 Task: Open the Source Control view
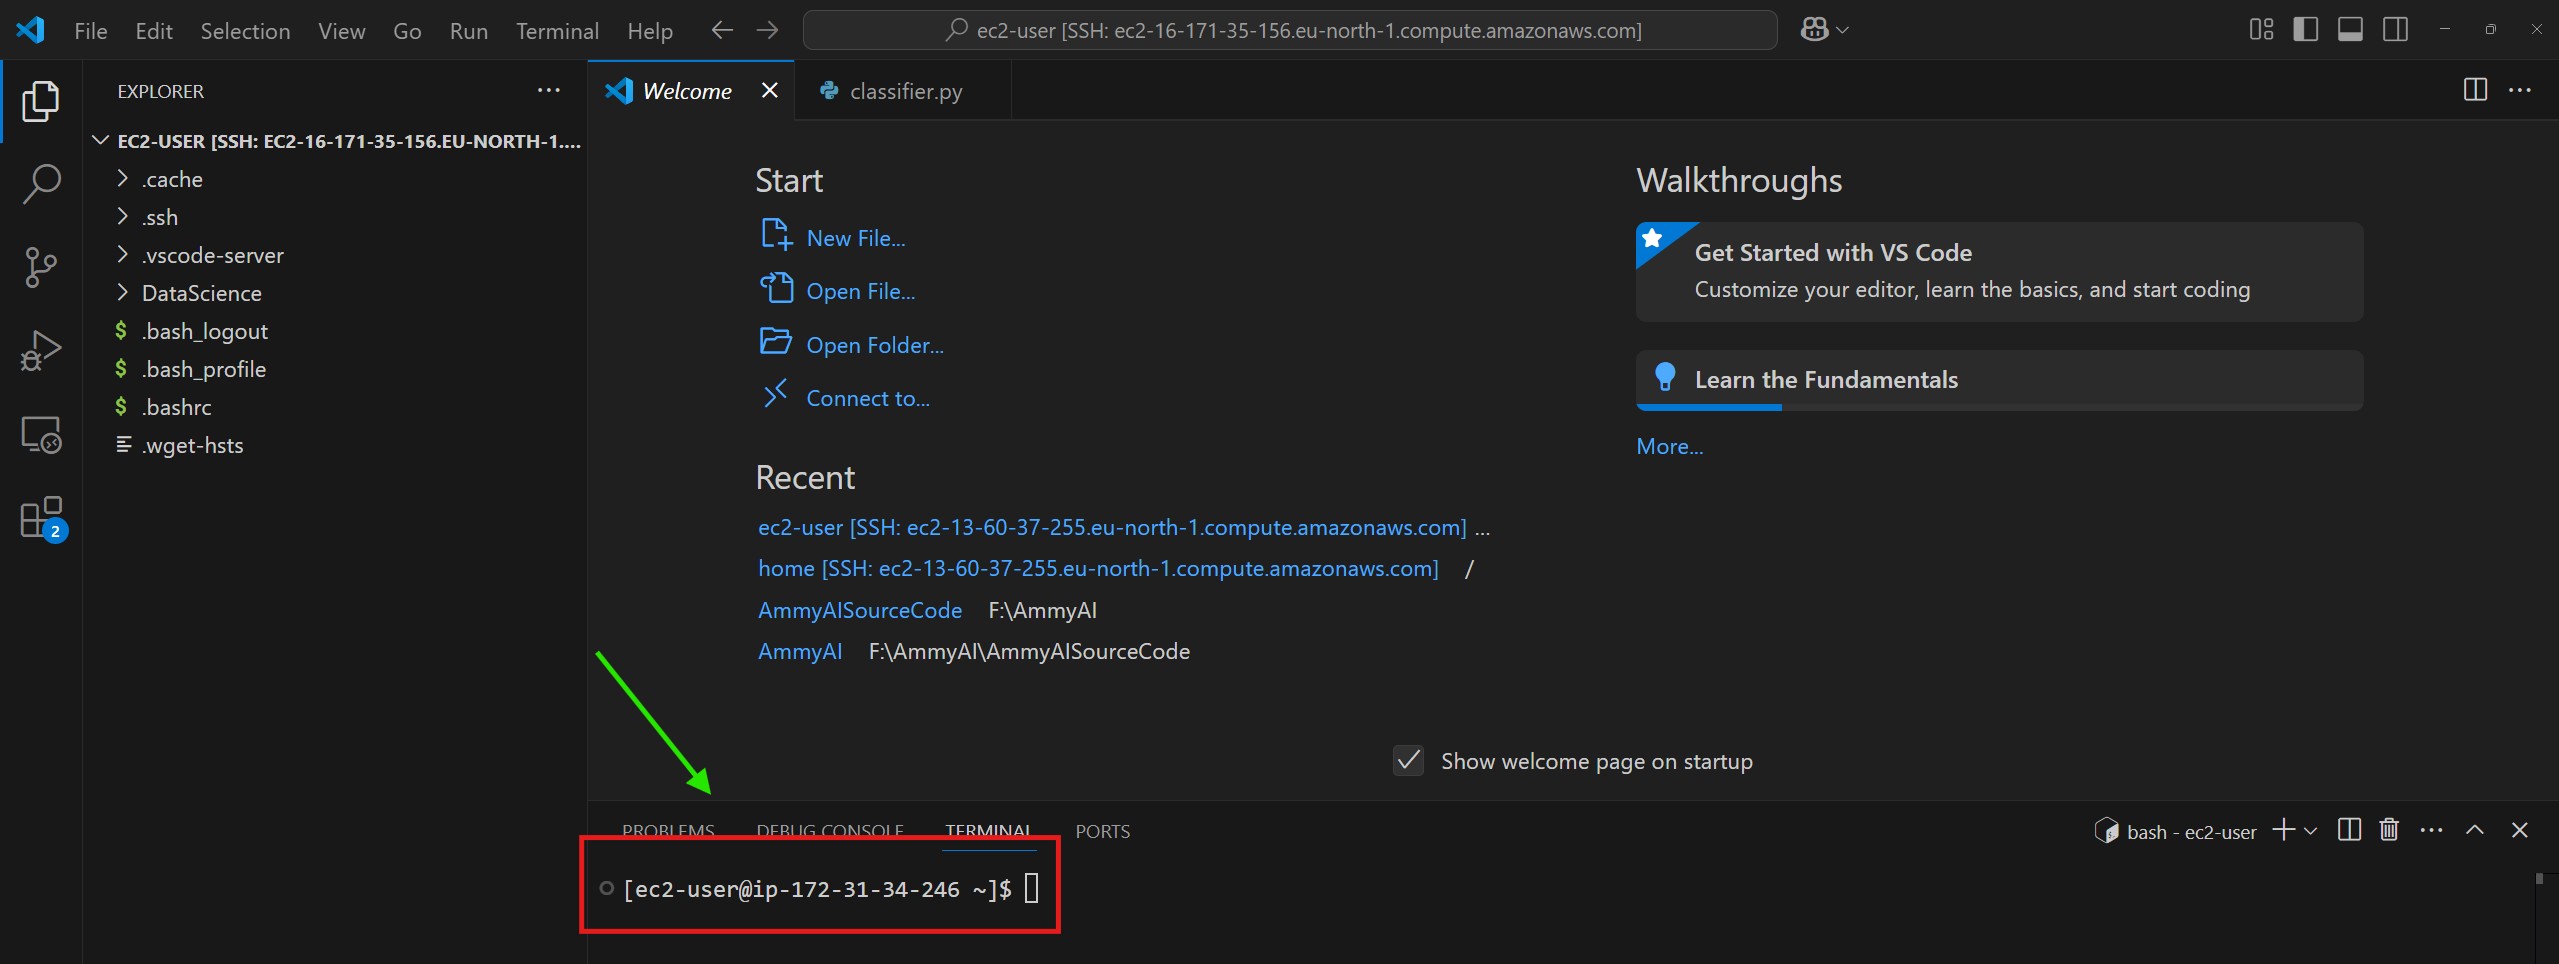pos(41,267)
